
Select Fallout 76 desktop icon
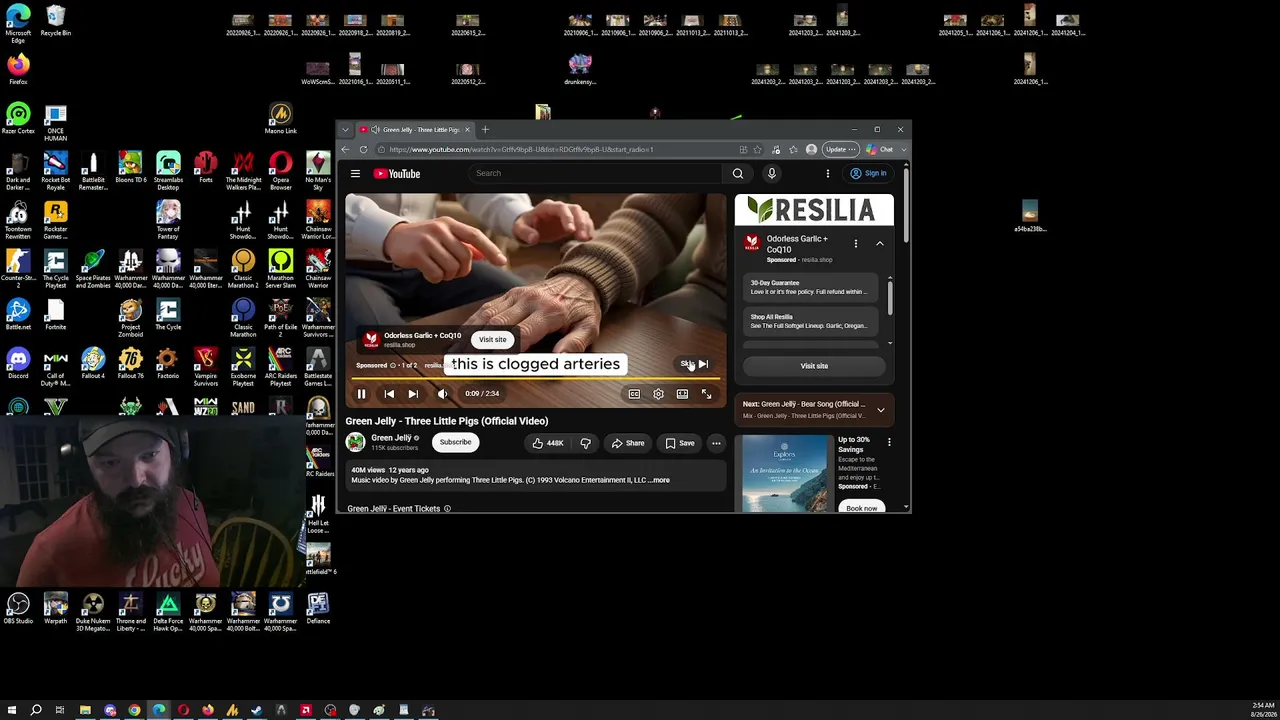(x=130, y=363)
